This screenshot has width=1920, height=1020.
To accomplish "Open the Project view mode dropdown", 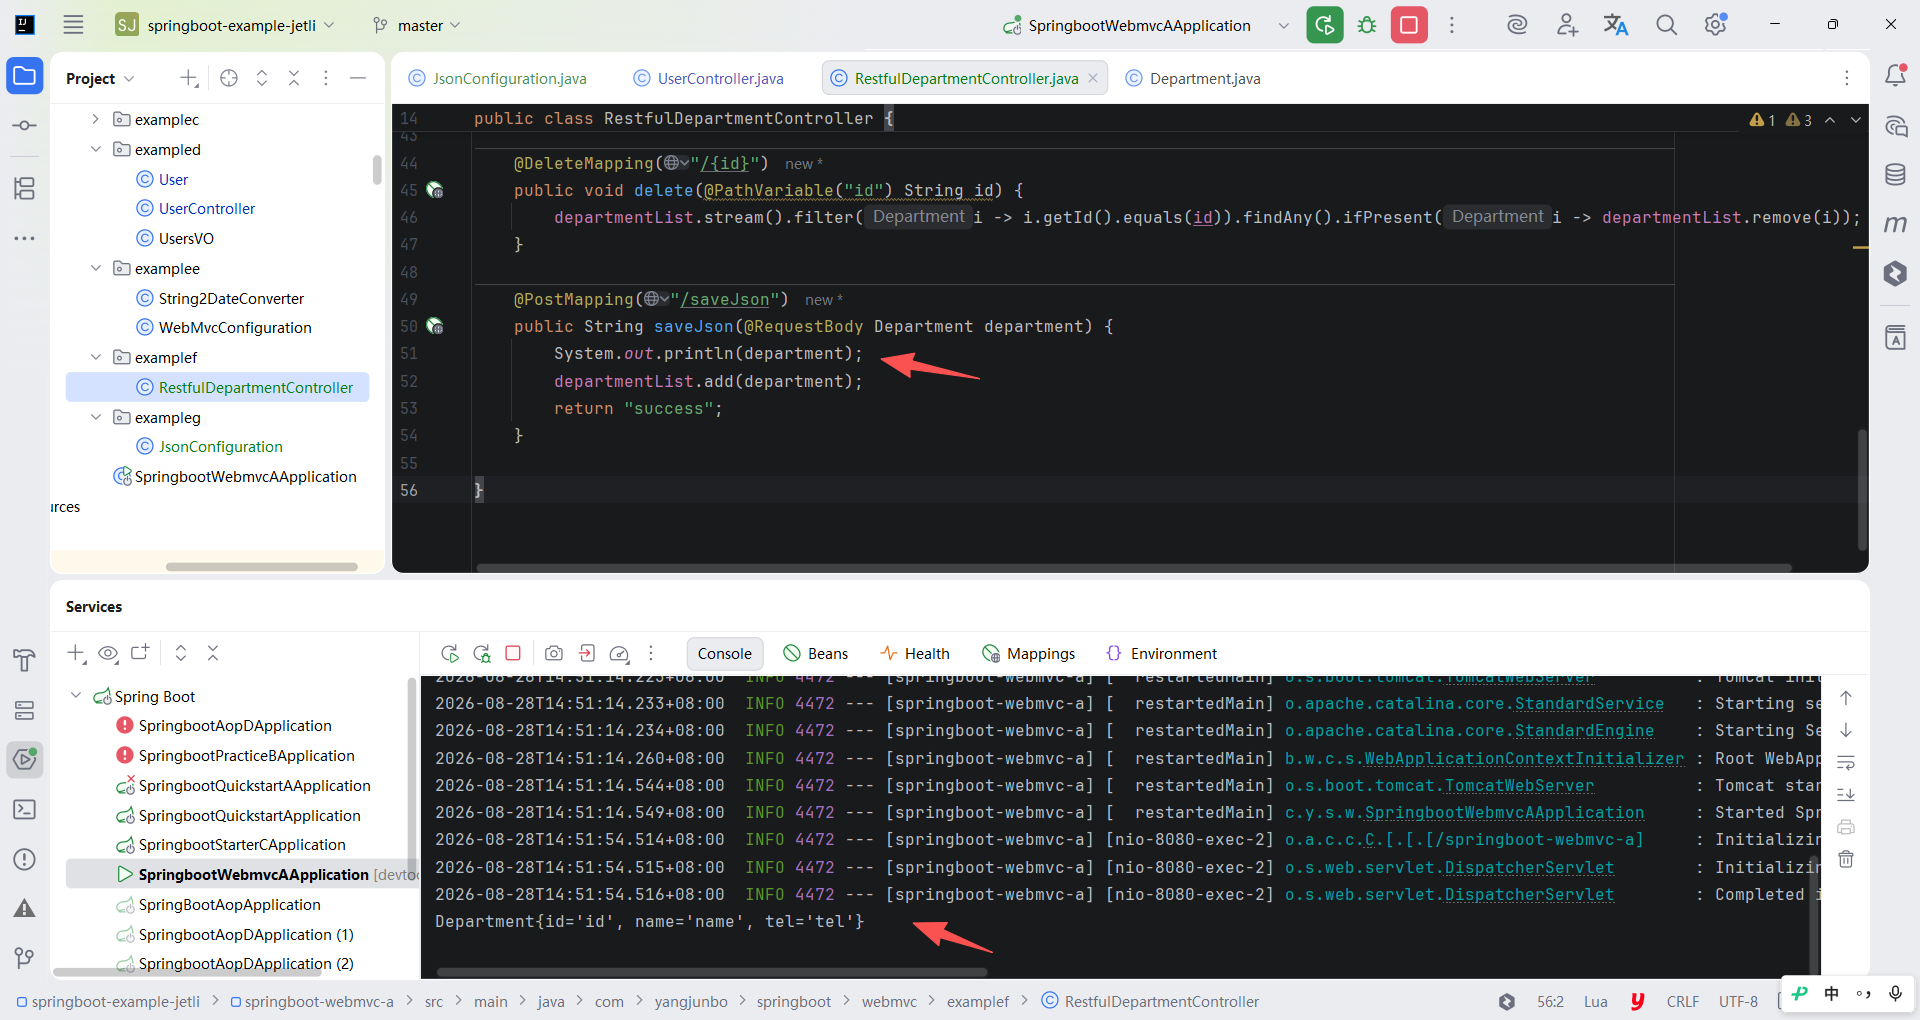I will coord(100,78).
